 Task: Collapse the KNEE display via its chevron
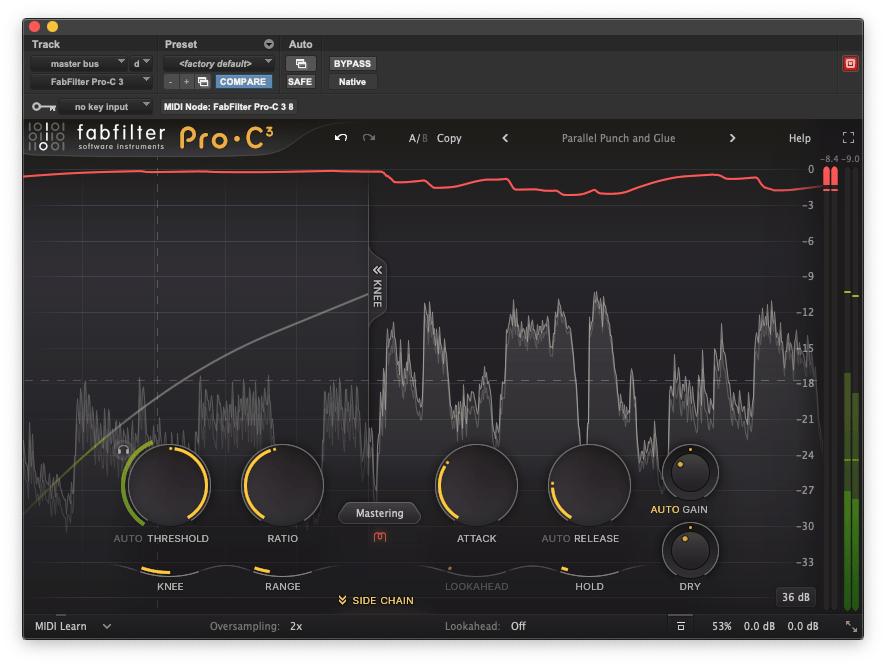[377, 271]
